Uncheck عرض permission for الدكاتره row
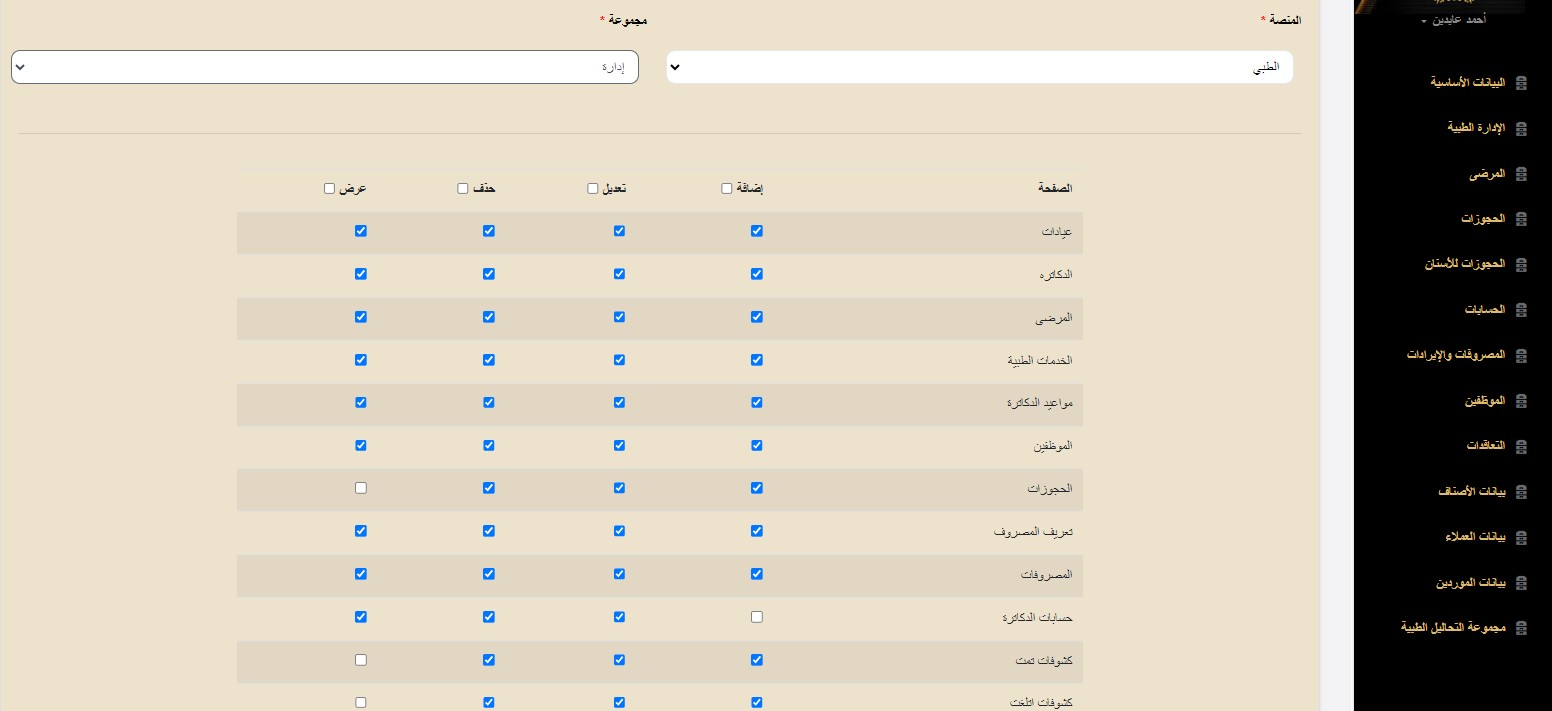This screenshot has height=711, width=1552. tap(361, 274)
